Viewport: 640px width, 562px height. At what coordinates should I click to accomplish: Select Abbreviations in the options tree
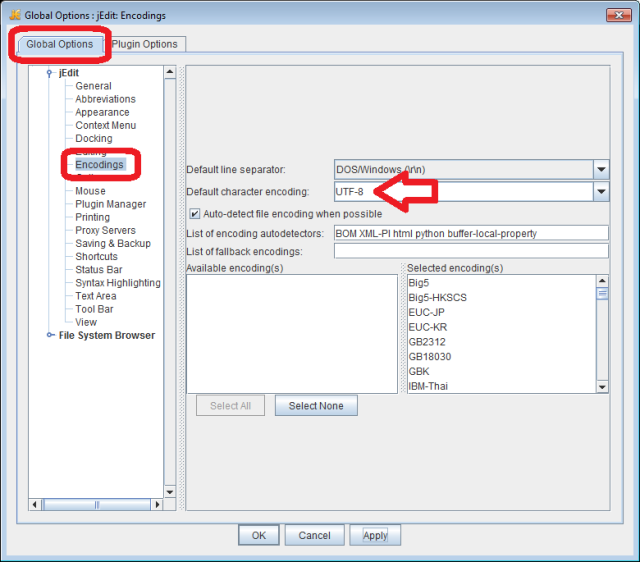point(105,99)
